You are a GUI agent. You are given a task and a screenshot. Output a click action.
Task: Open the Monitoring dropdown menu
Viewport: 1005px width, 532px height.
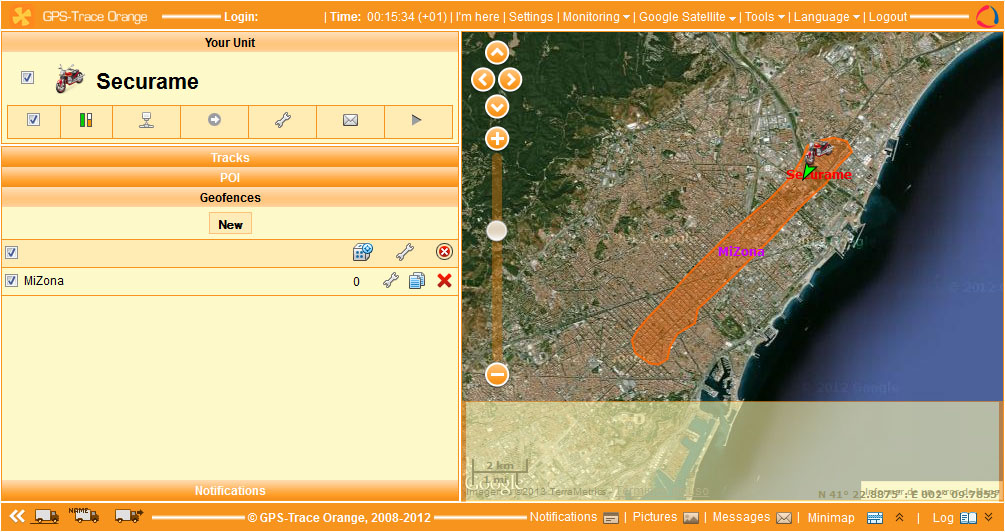click(596, 17)
